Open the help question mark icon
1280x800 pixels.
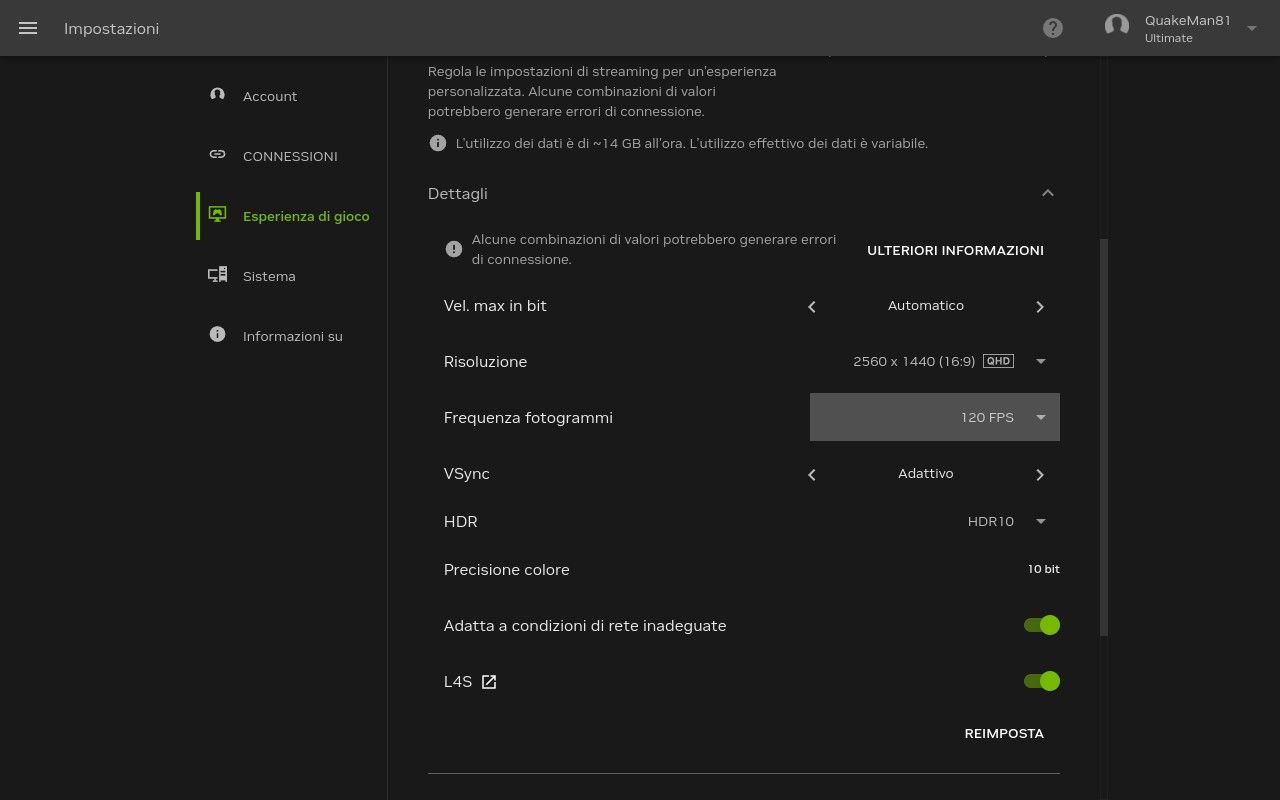point(1052,28)
